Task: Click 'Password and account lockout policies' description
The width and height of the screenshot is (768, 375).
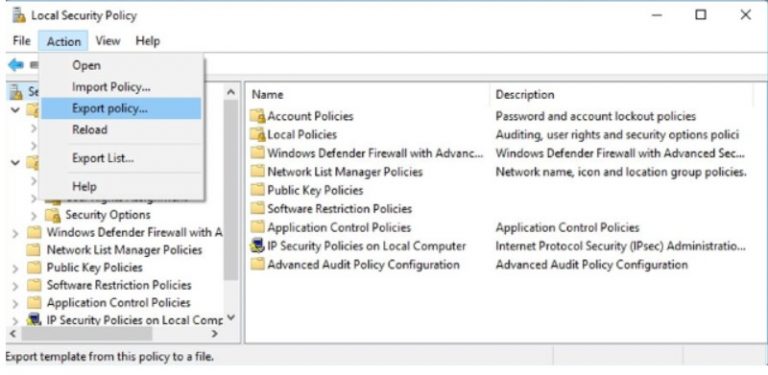Action: click(x=596, y=116)
